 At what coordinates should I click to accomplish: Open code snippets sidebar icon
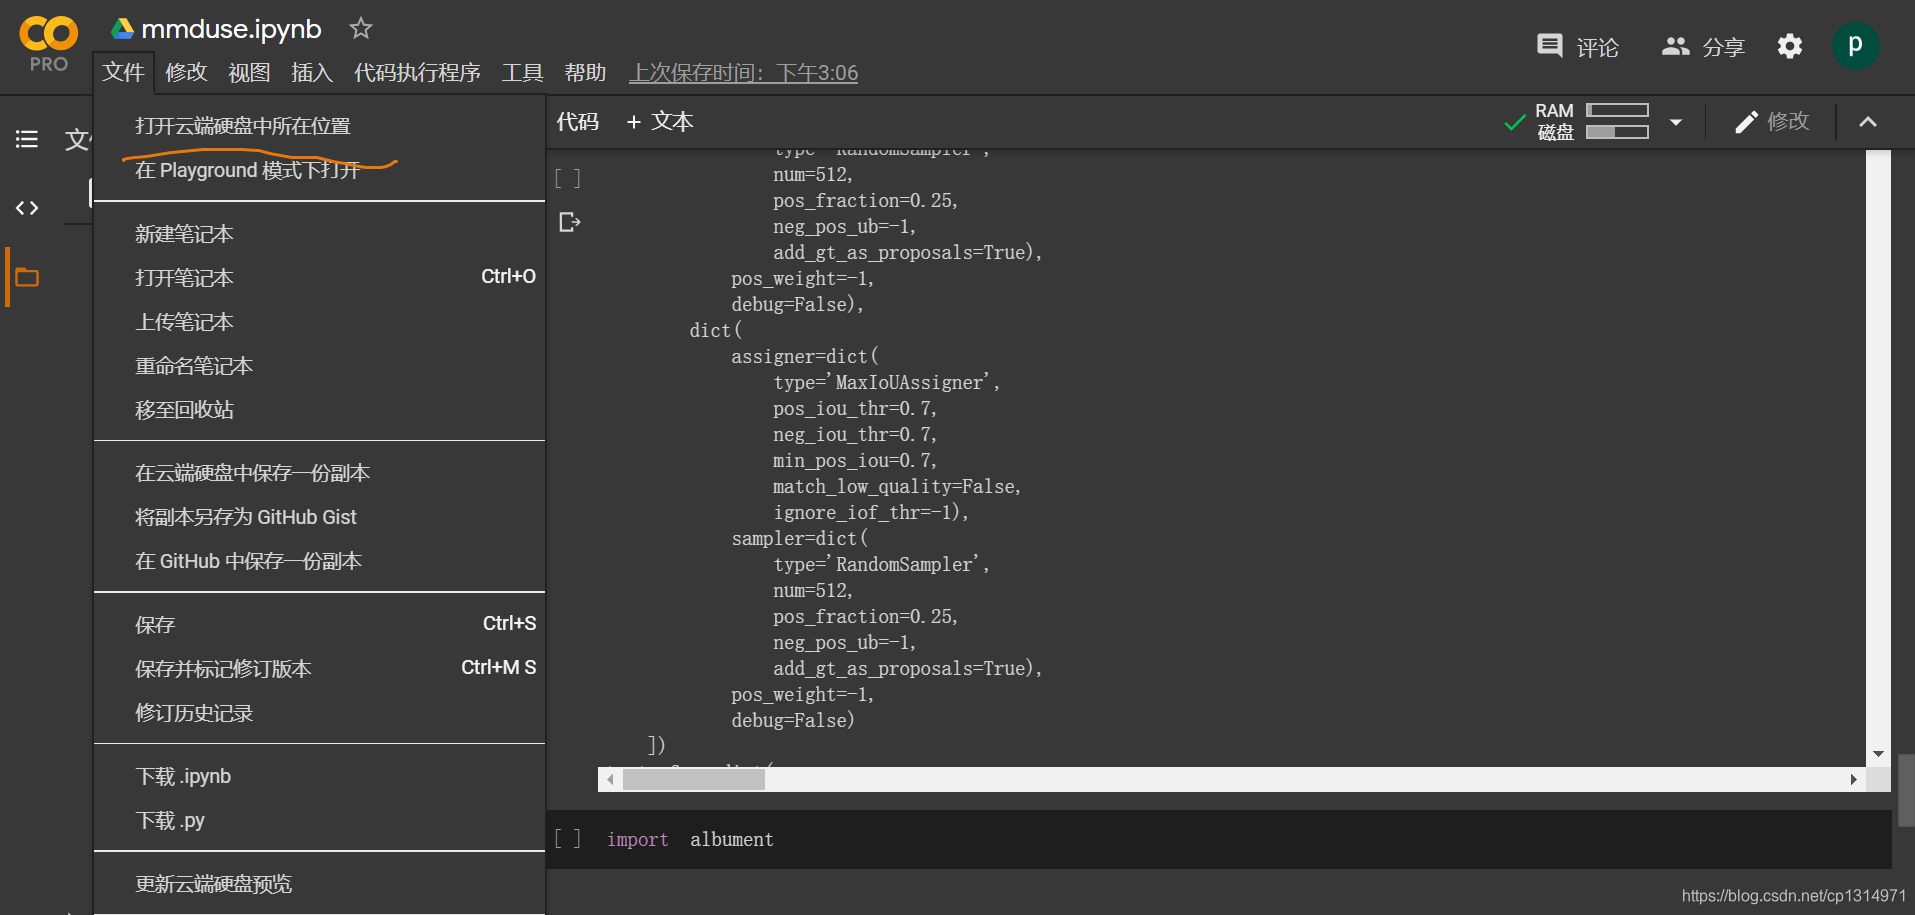coord(27,208)
